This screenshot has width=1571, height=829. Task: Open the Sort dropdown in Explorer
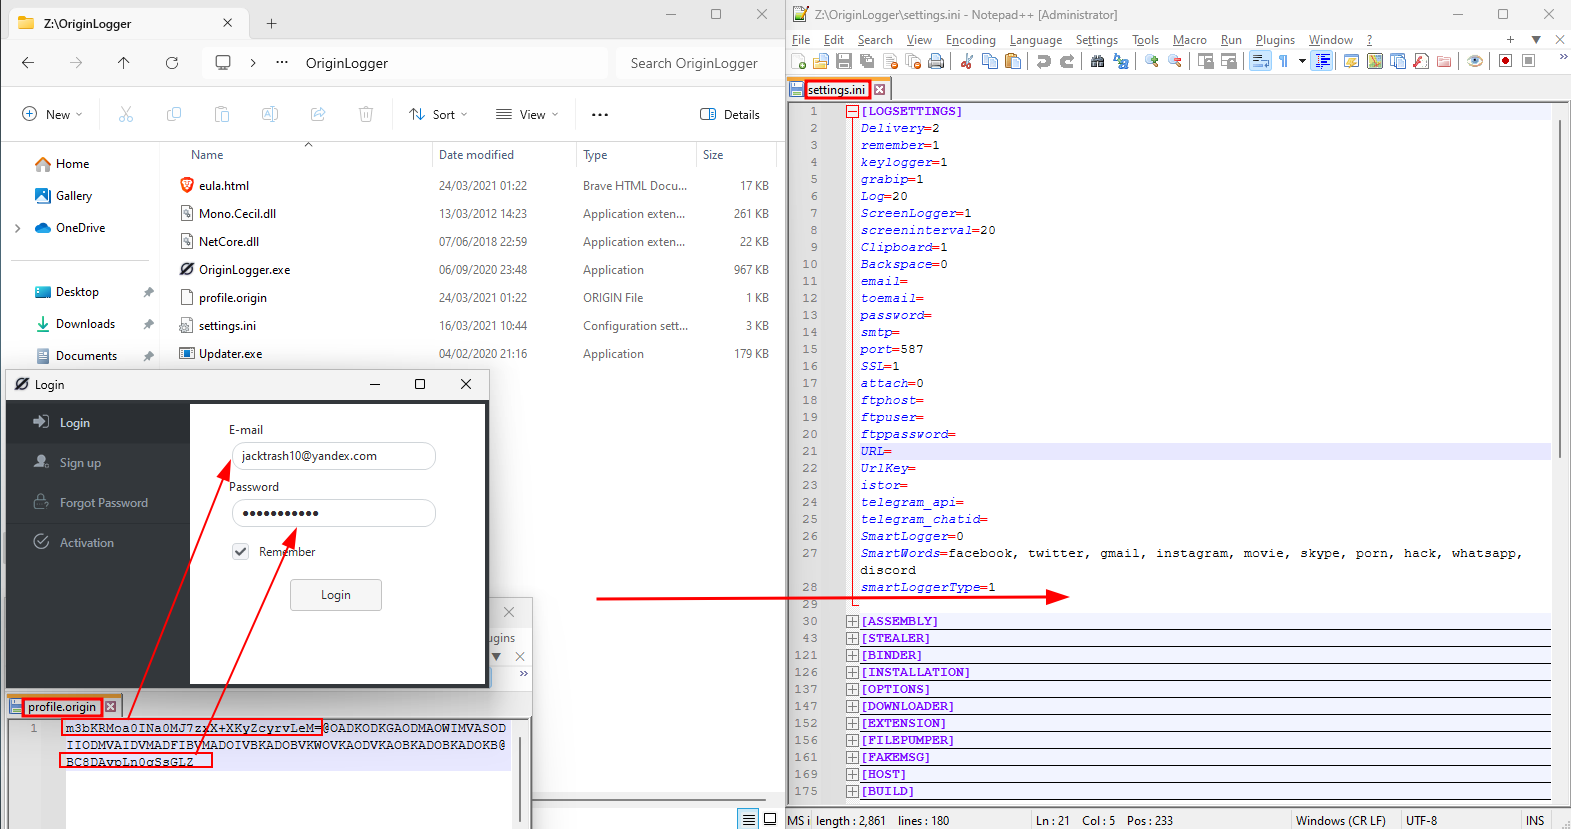pyautogui.click(x=438, y=114)
